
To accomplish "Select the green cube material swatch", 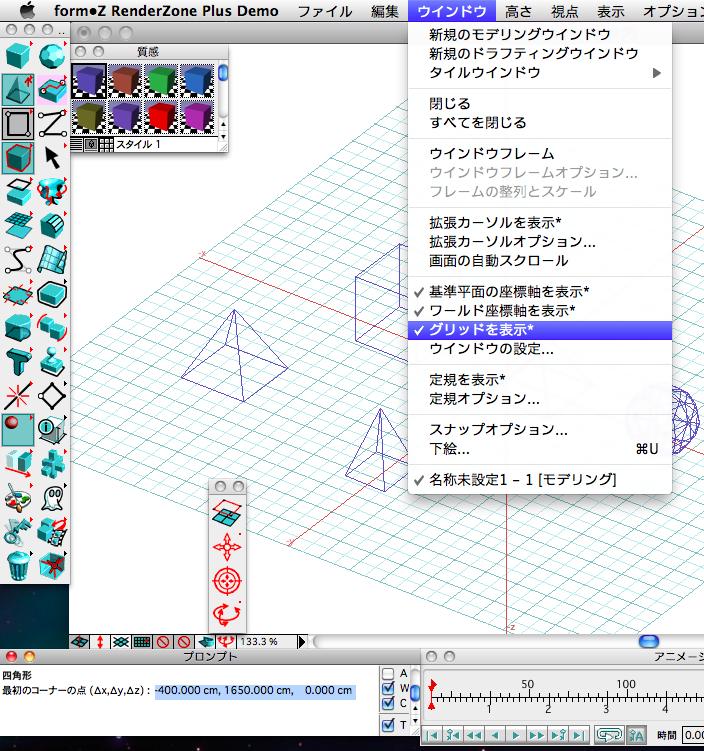I will 161,80.
